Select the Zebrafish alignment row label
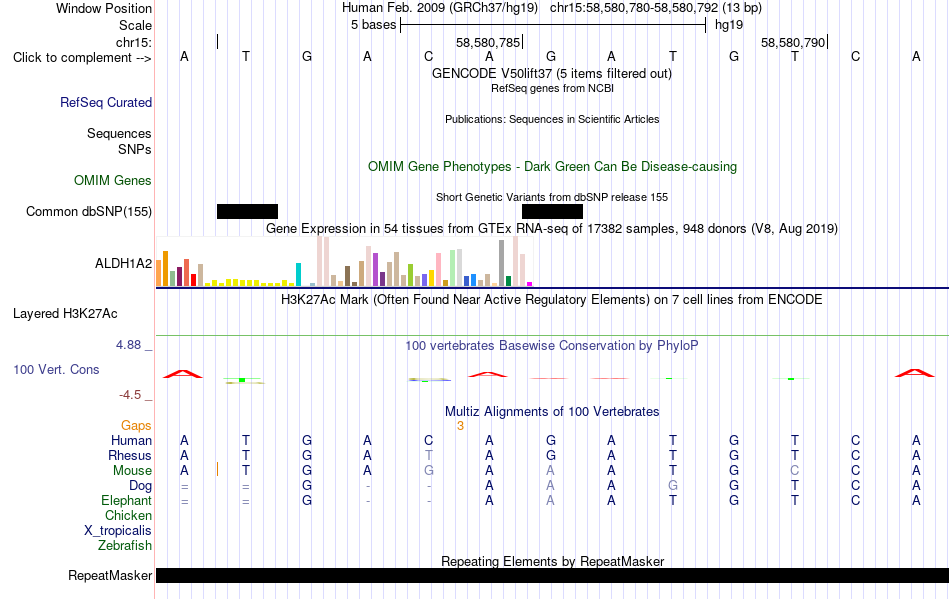This screenshot has height=599, width=950. pos(125,546)
